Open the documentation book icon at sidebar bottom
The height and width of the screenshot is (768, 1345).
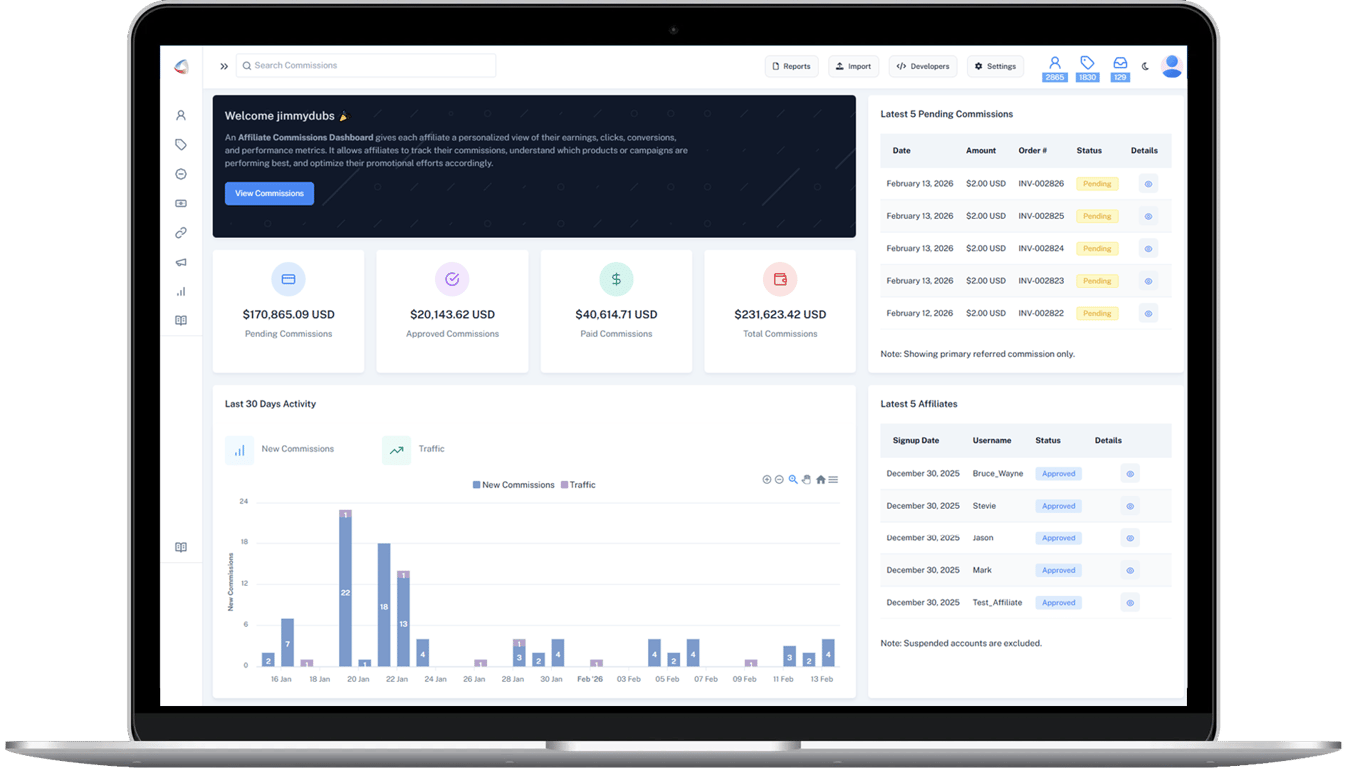[x=181, y=547]
